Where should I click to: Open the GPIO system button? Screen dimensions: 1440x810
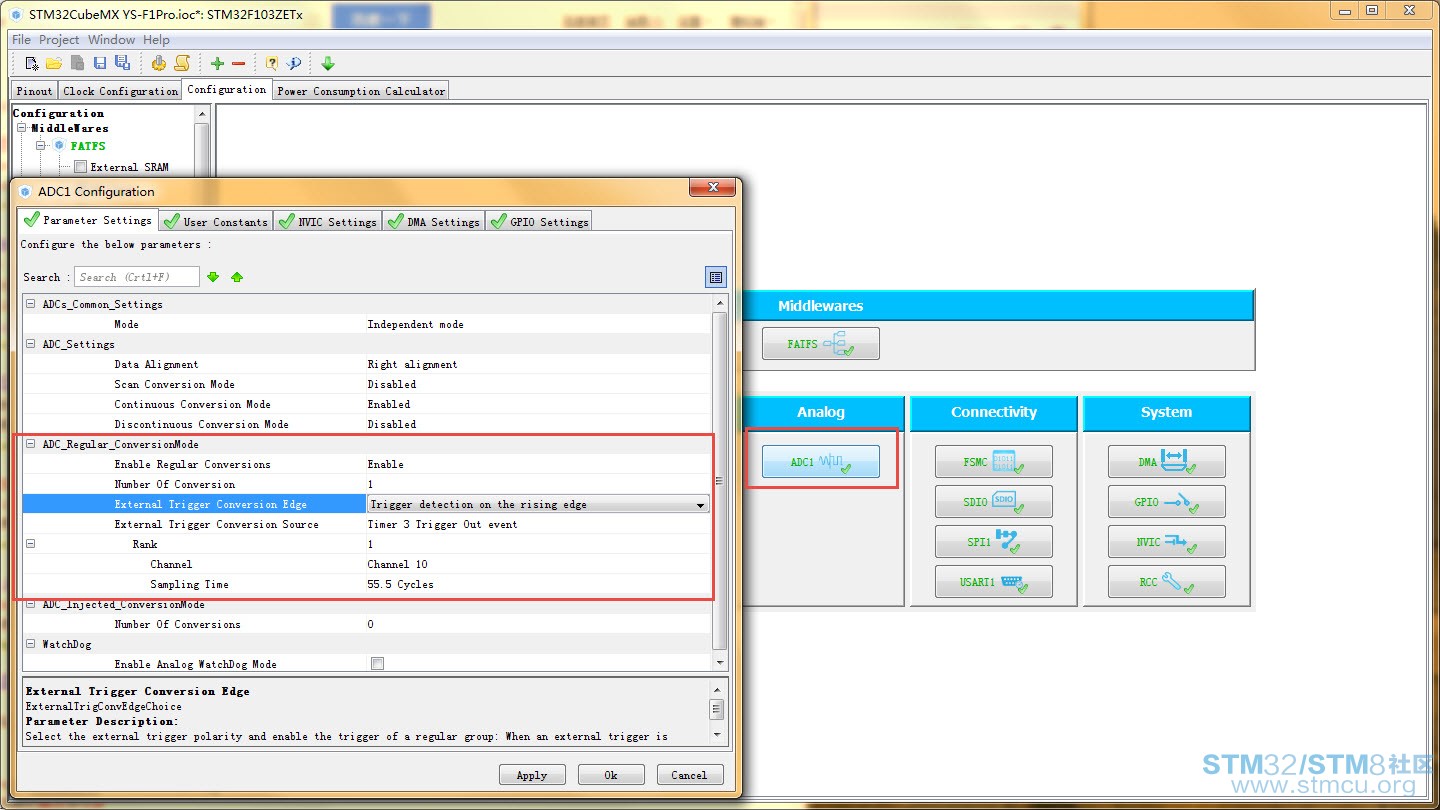pos(1167,502)
